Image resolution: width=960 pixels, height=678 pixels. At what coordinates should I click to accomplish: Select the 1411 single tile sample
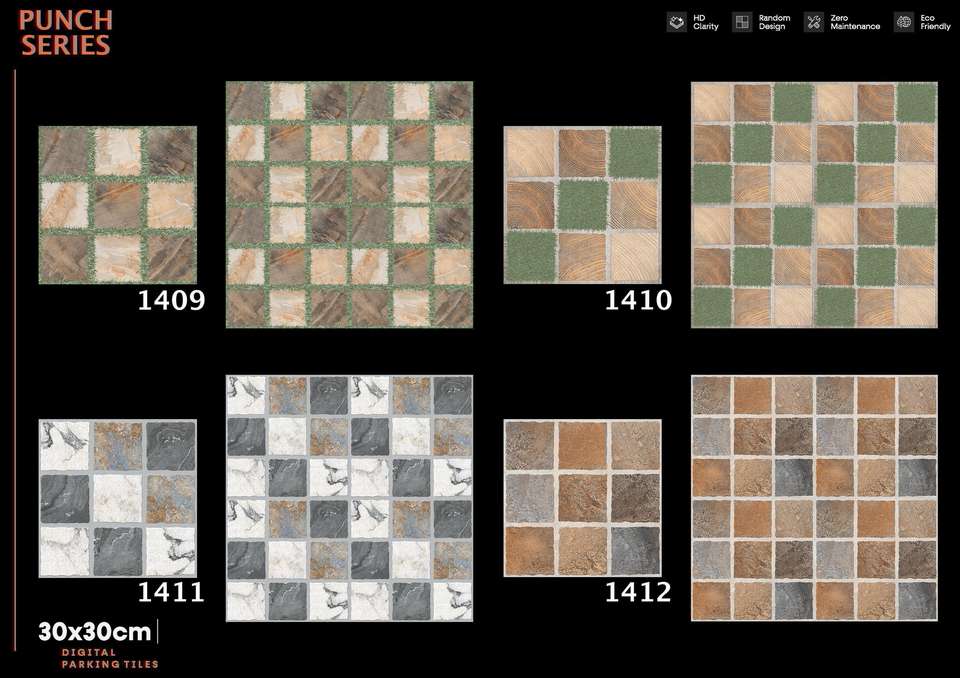[x=117, y=498]
